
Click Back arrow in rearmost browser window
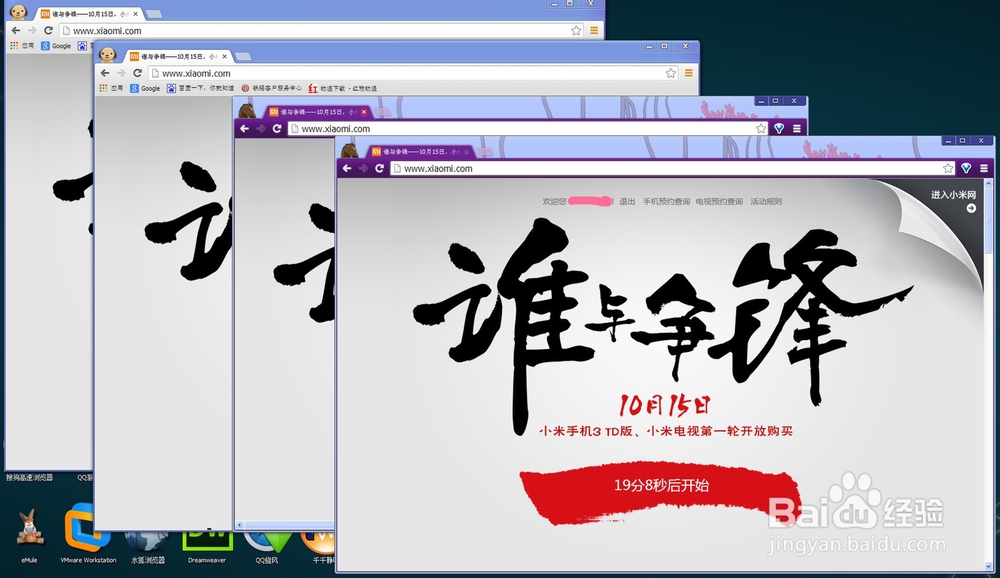point(16,31)
